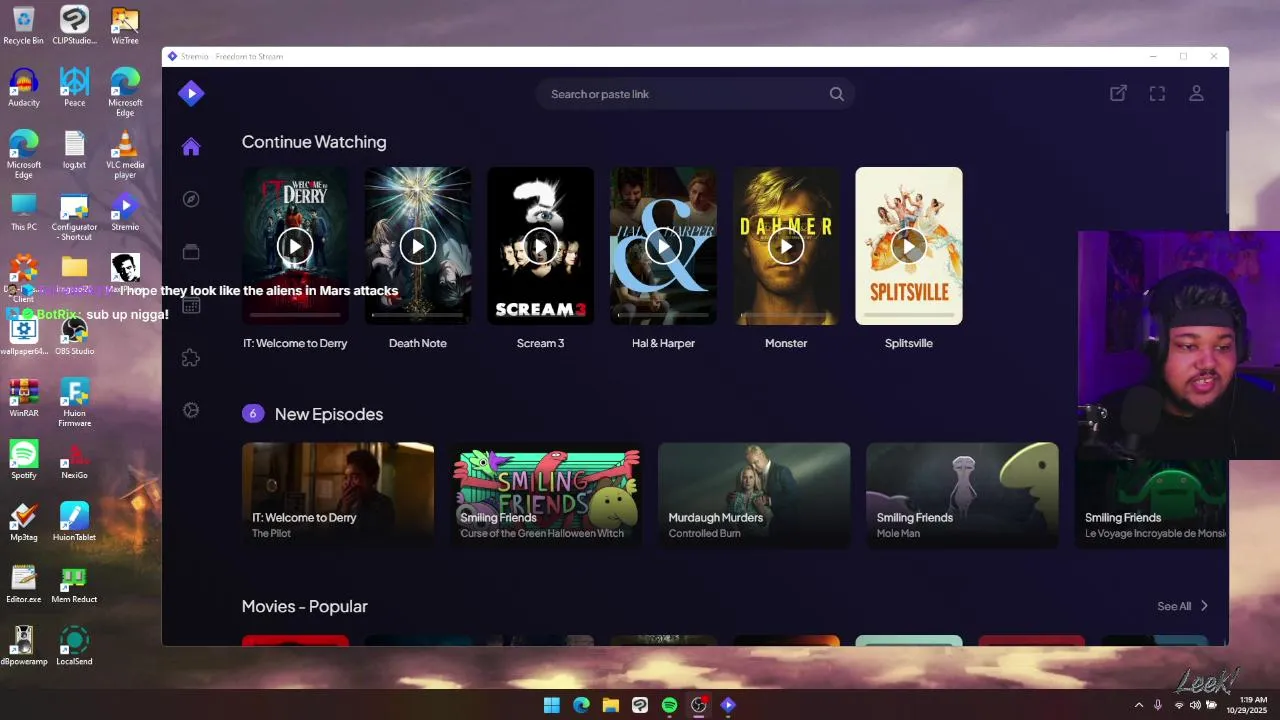Select the wallpaper64 desktop icon
This screenshot has width=1280, height=720.
[23, 336]
